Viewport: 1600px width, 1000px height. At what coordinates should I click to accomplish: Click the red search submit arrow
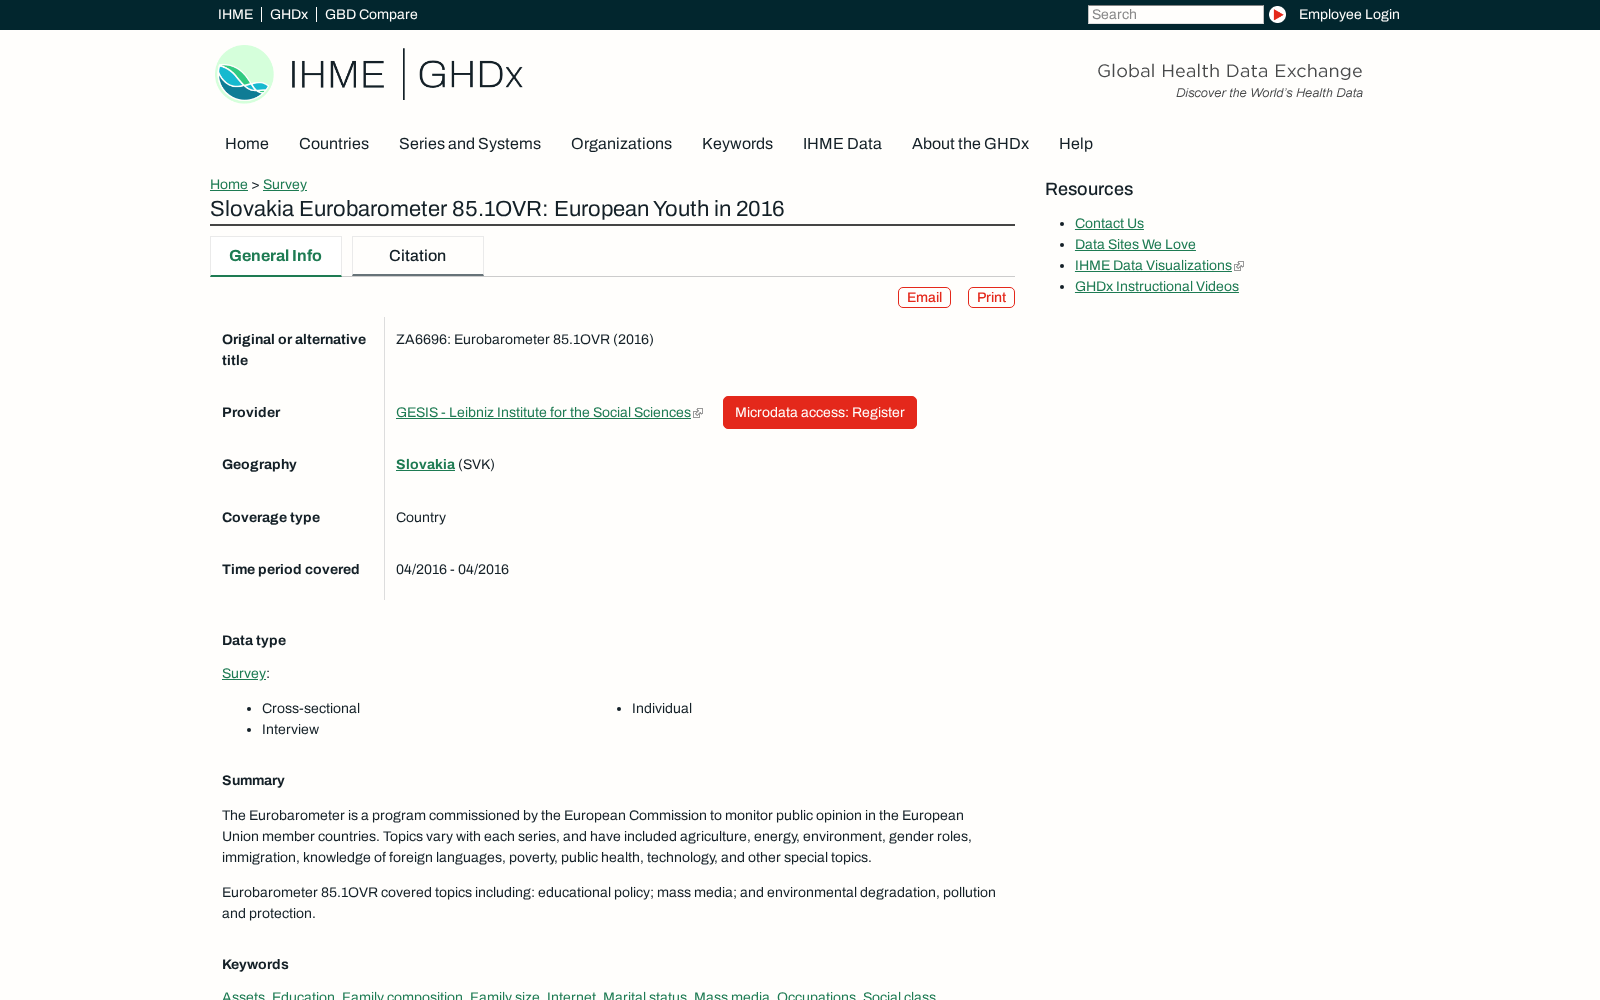1277,14
